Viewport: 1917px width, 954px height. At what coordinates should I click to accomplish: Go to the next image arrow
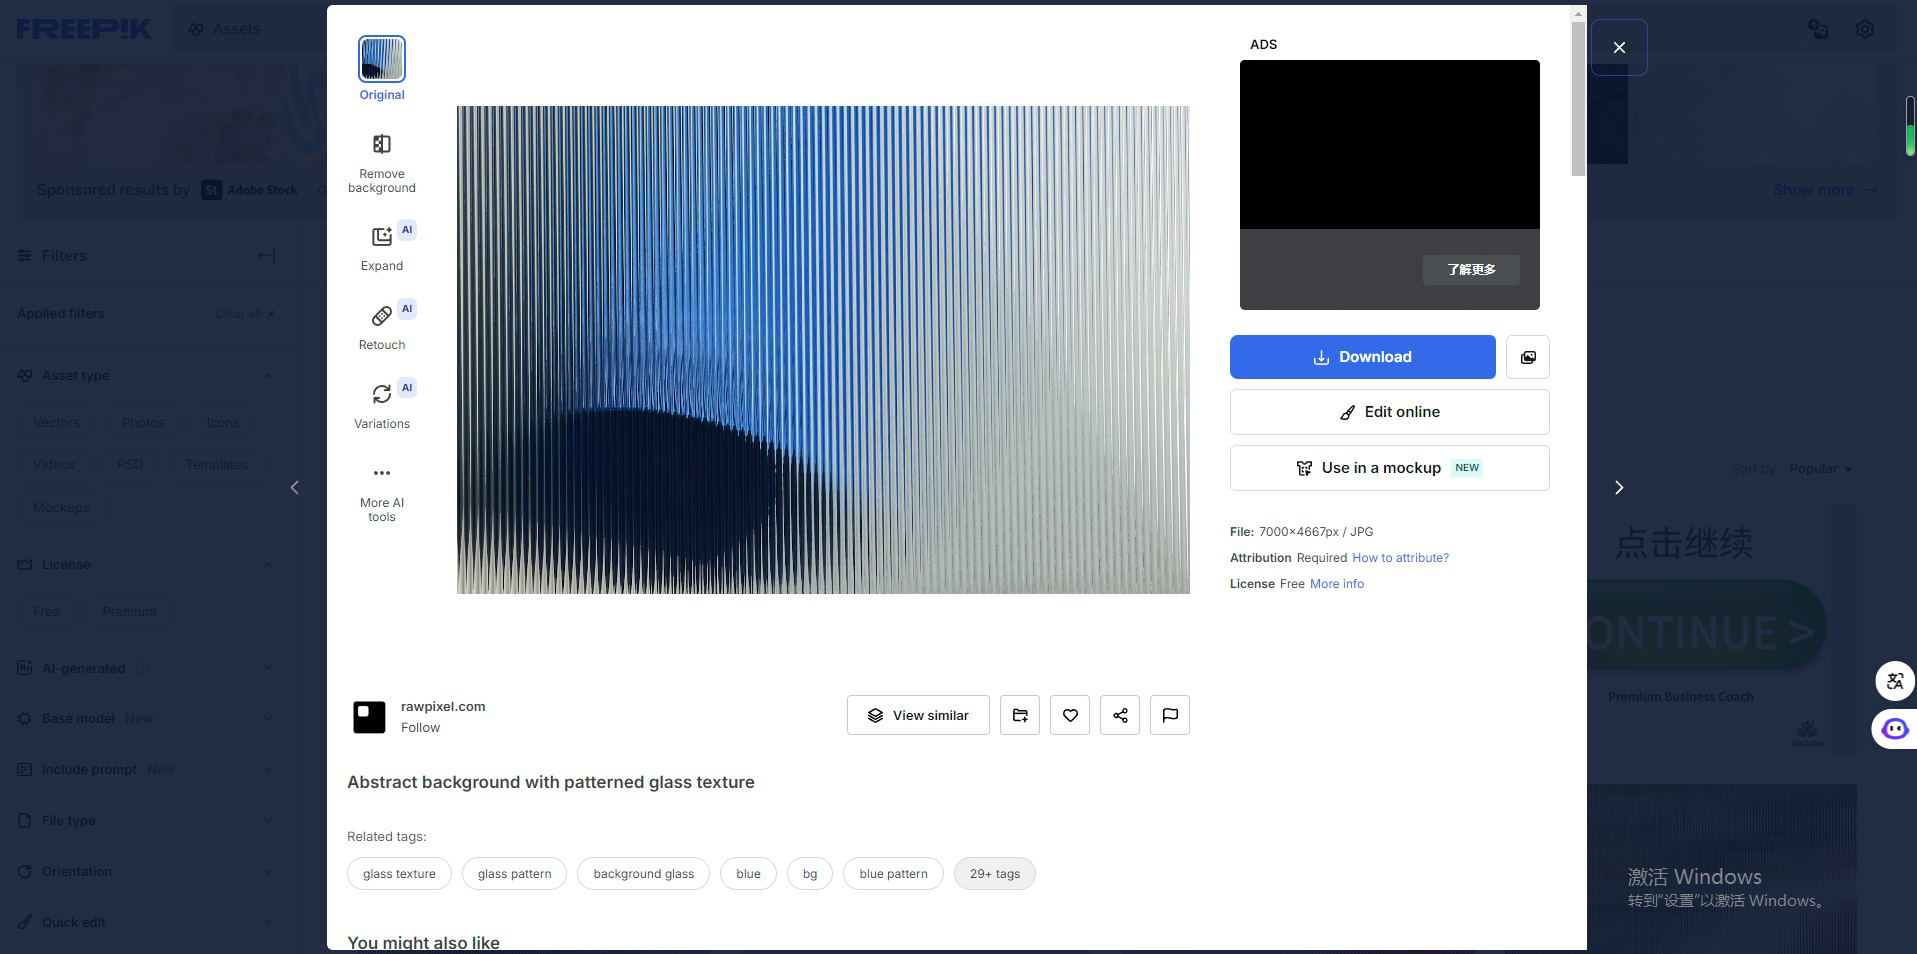click(x=1619, y=487)
